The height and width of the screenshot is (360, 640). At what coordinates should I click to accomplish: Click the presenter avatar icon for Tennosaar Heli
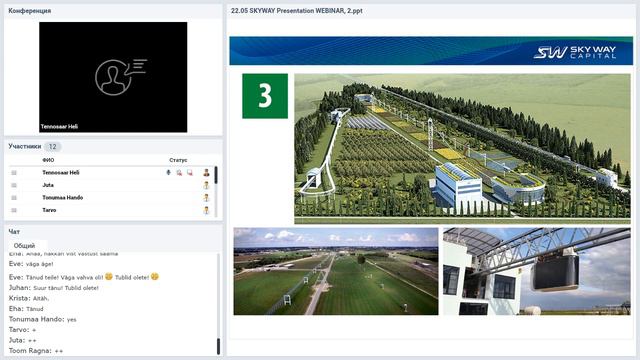(x=207, y=173)
